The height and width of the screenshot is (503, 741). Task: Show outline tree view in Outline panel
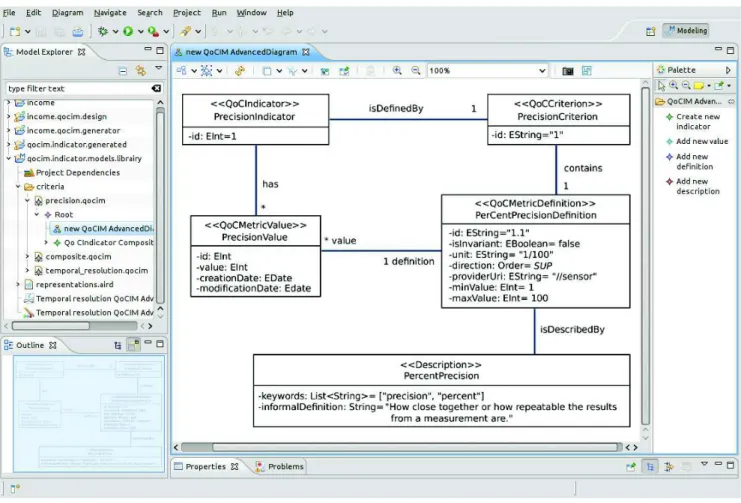pos(118,346)
